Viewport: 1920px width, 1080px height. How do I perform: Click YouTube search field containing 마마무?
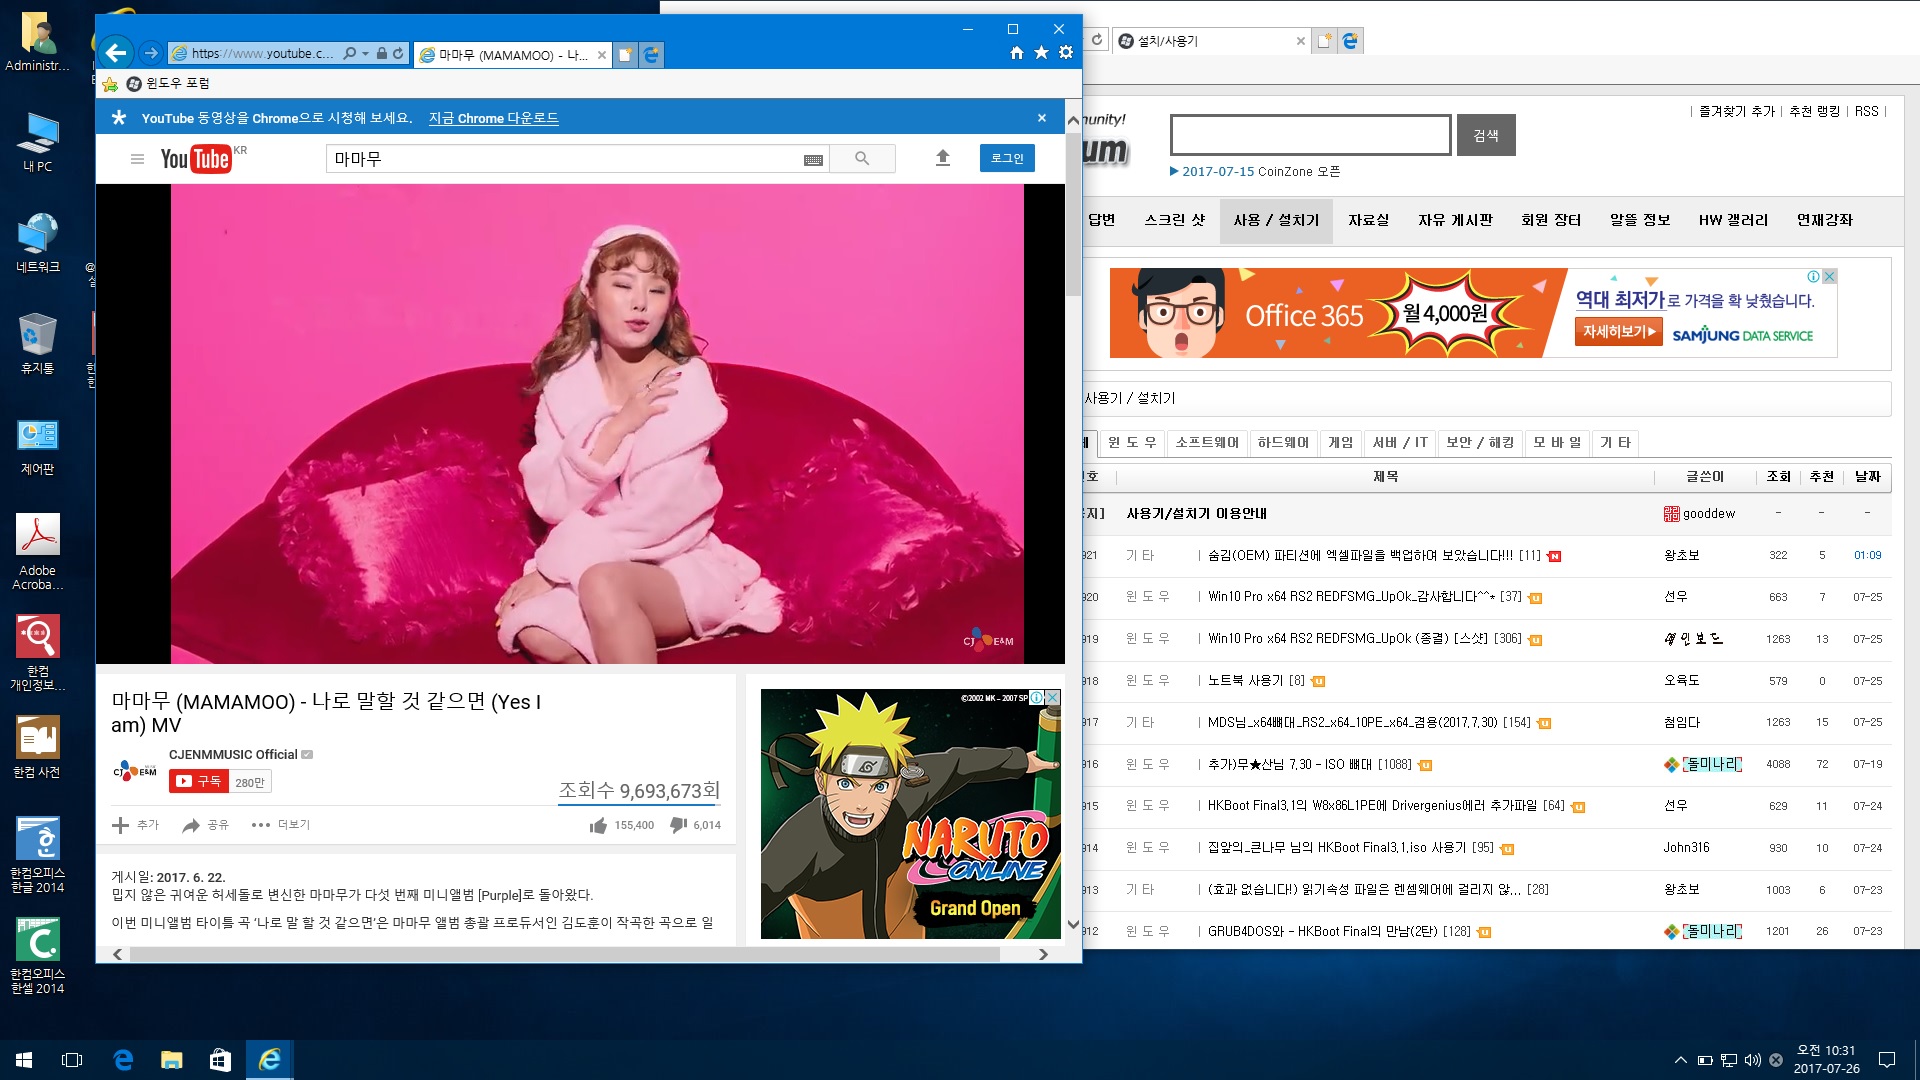point(566,159)
